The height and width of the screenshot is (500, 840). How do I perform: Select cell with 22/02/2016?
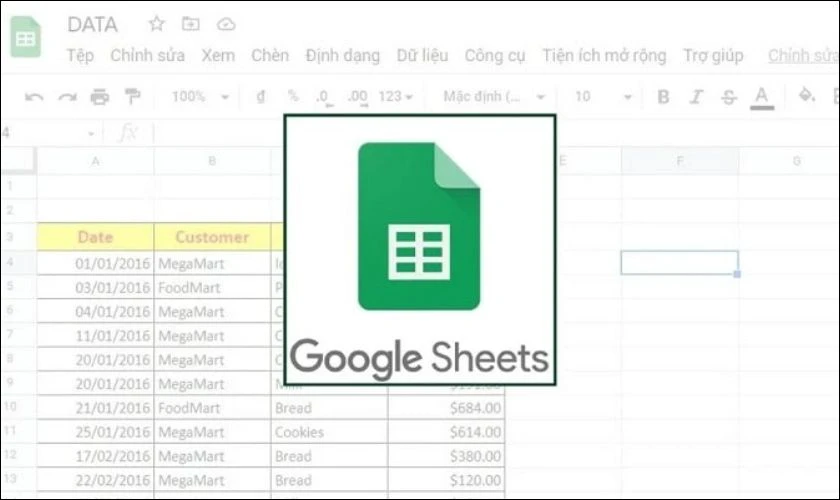[95, 480]
